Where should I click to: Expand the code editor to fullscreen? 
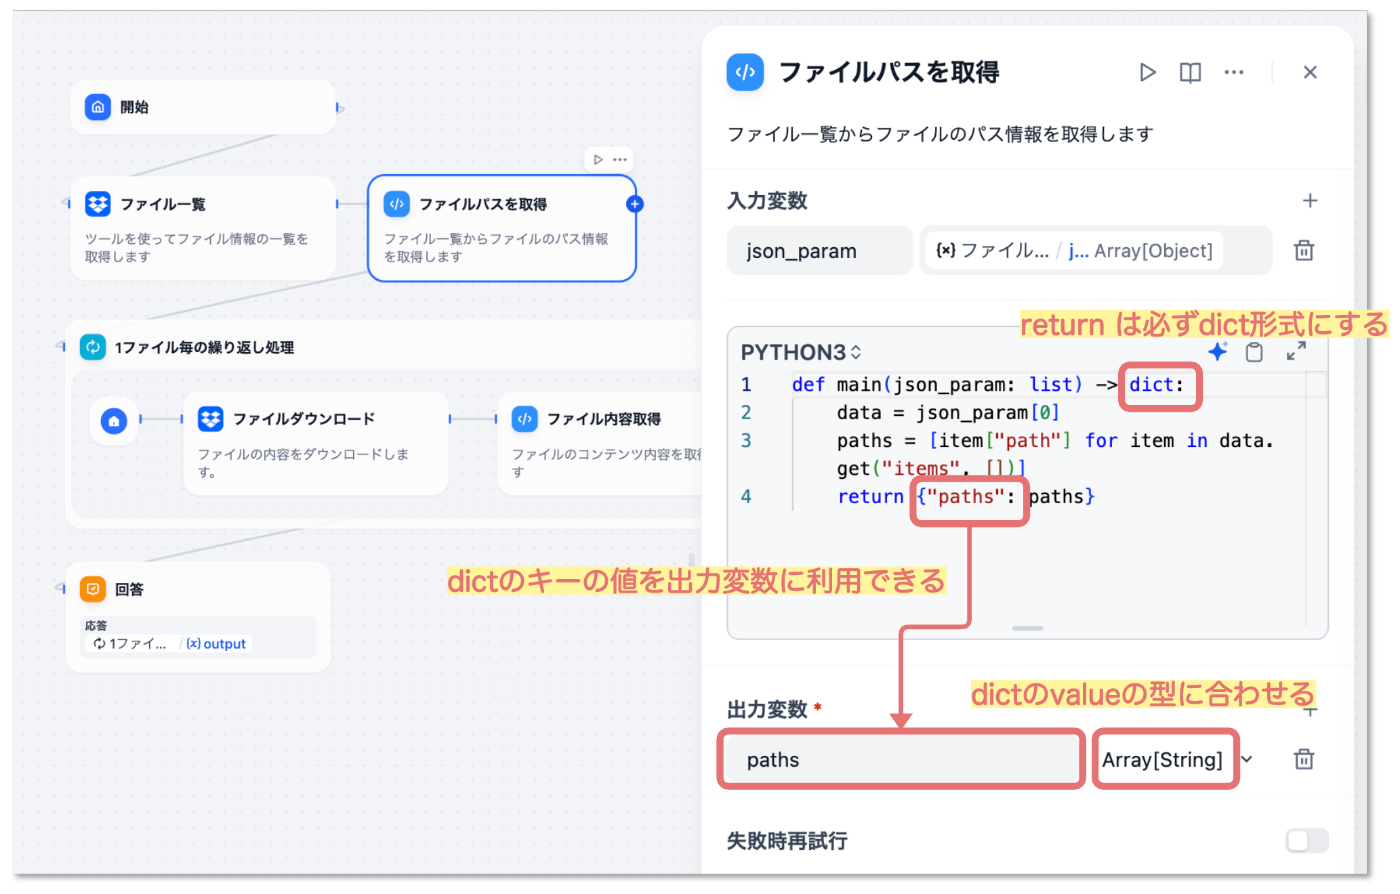point(1296,351)
